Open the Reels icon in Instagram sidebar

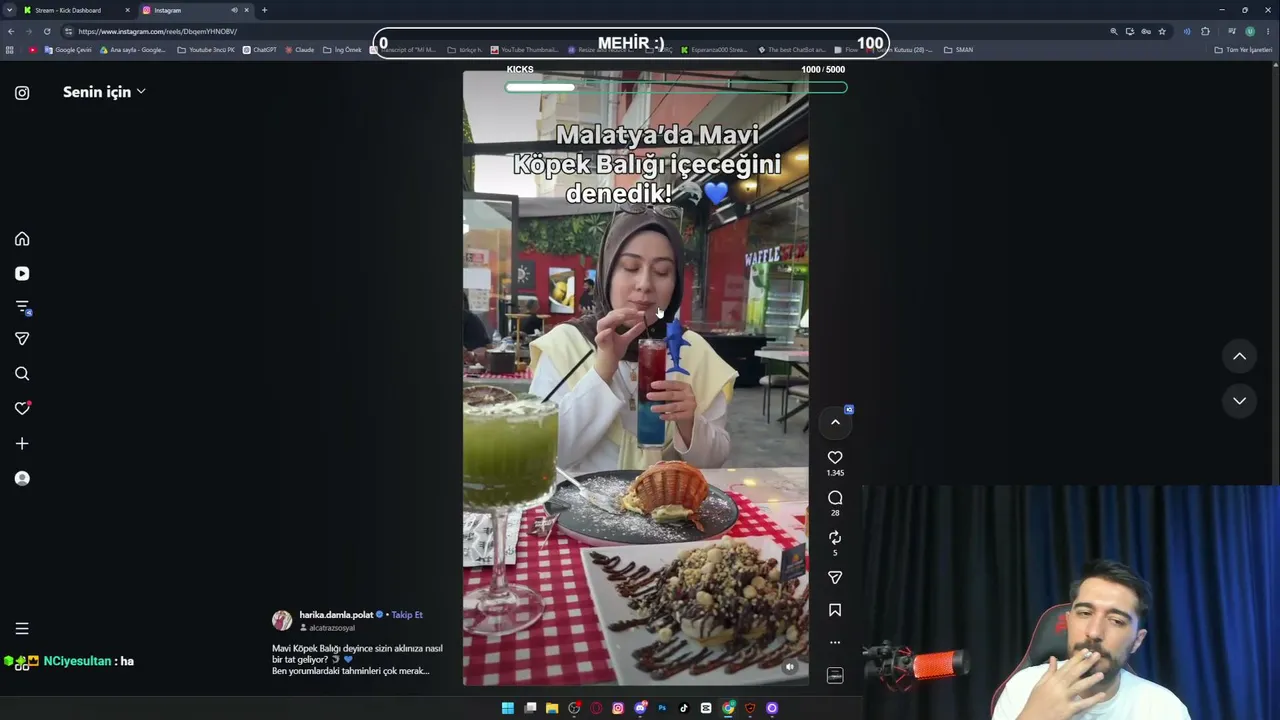[x=22, y=274]
